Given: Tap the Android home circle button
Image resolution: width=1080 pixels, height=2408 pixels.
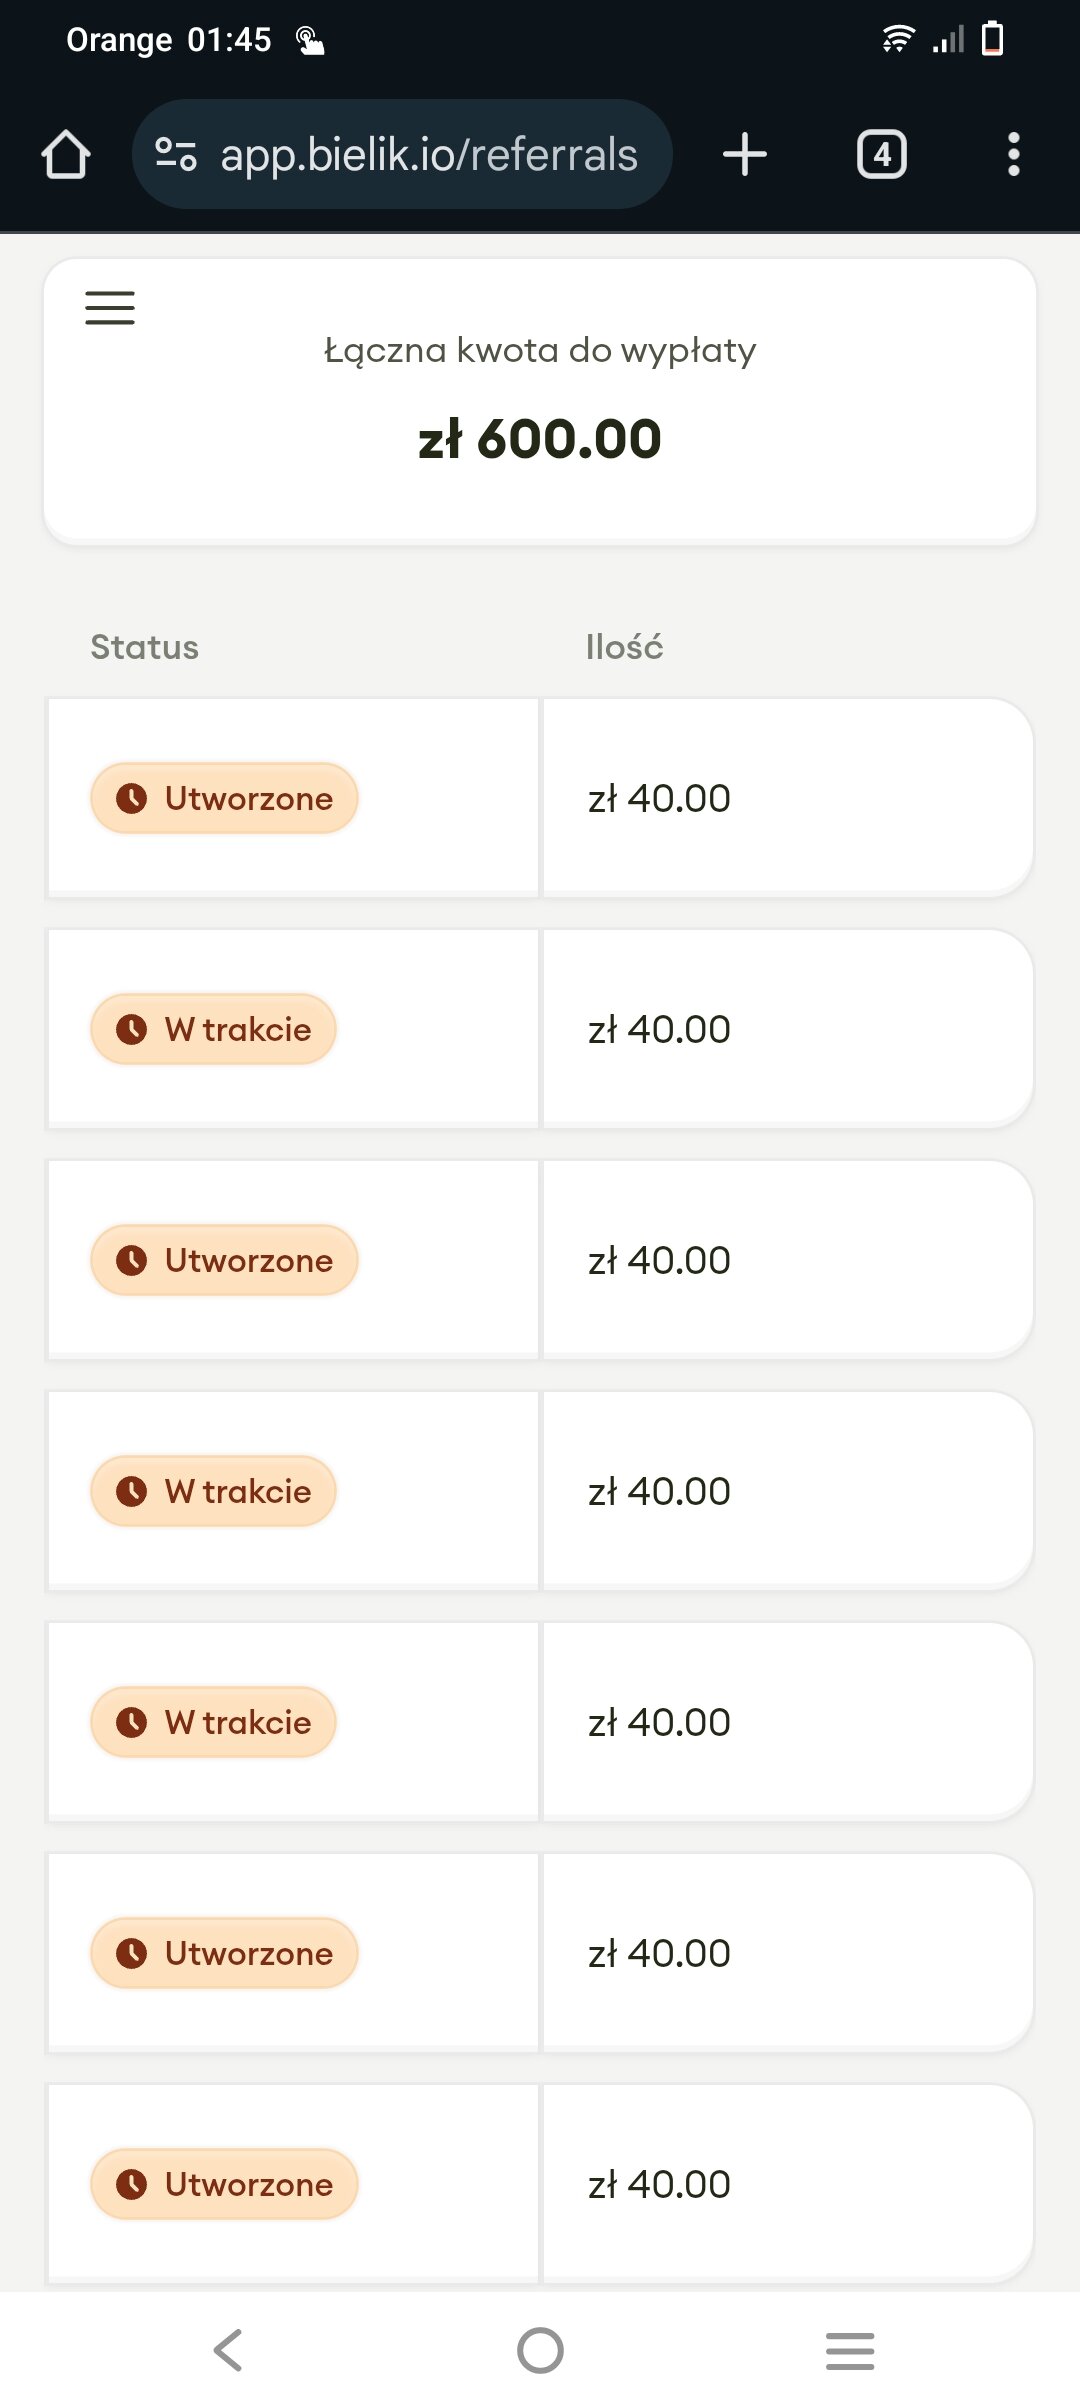Looking at the screenshot, I should point(540,2350).
